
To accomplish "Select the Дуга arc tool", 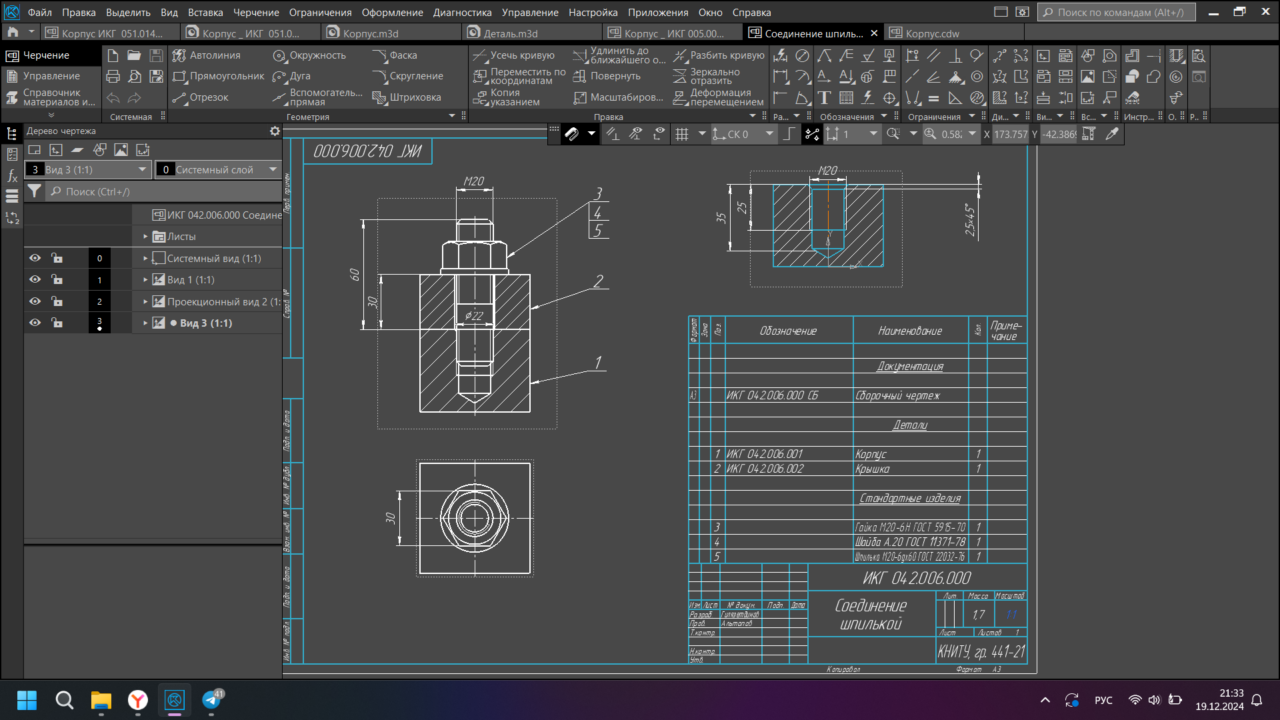I will [291, 76].
